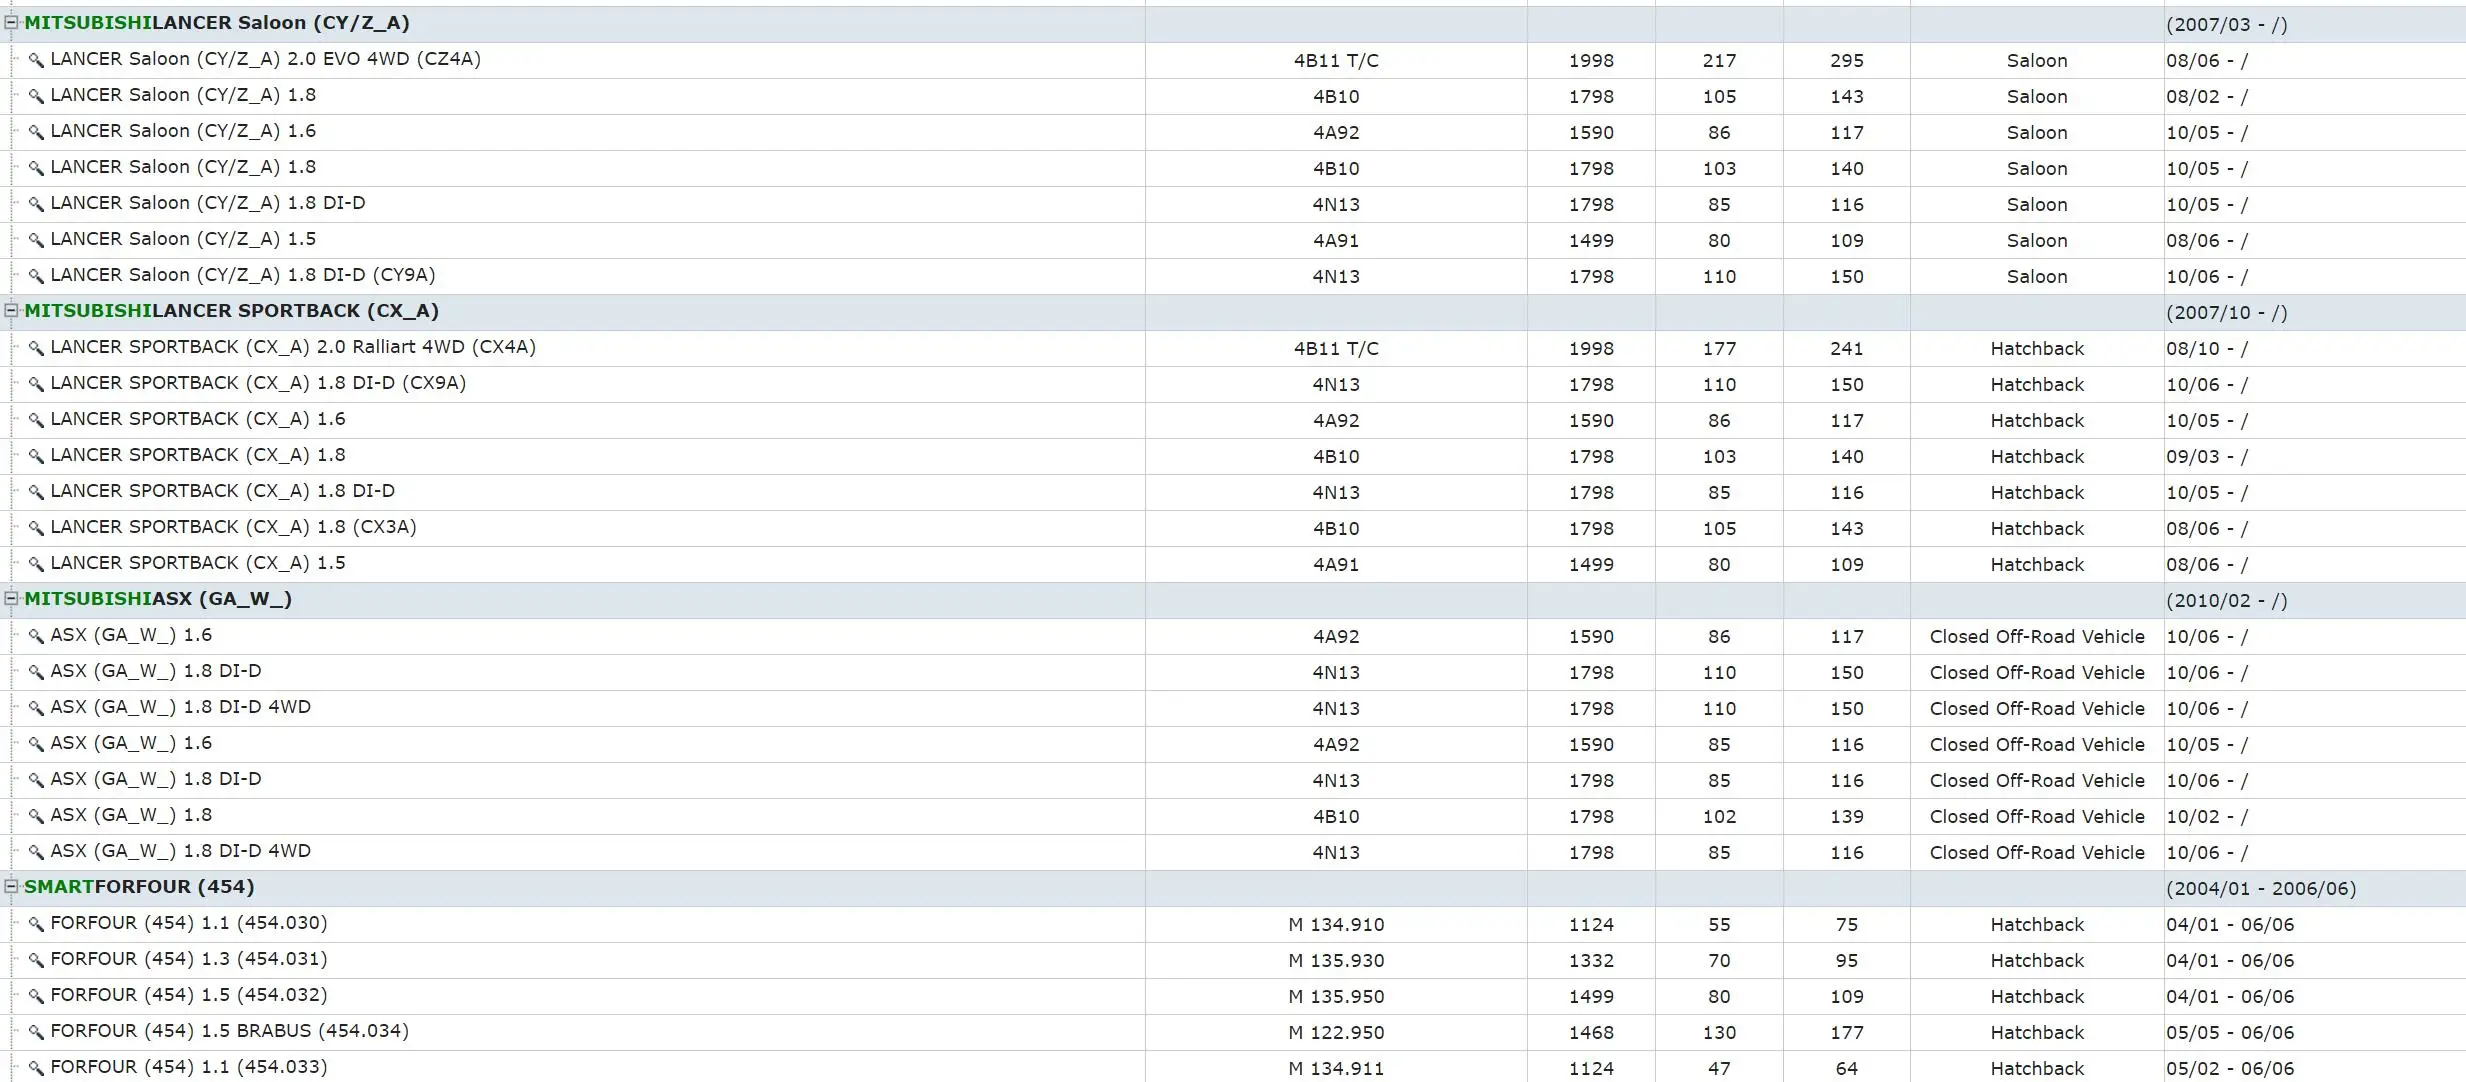Select LANCER Saloon (CY/Z_A) 1.5 row
The image size is (2466, 1082).
pyautogui.click(x=1233, y=240)
